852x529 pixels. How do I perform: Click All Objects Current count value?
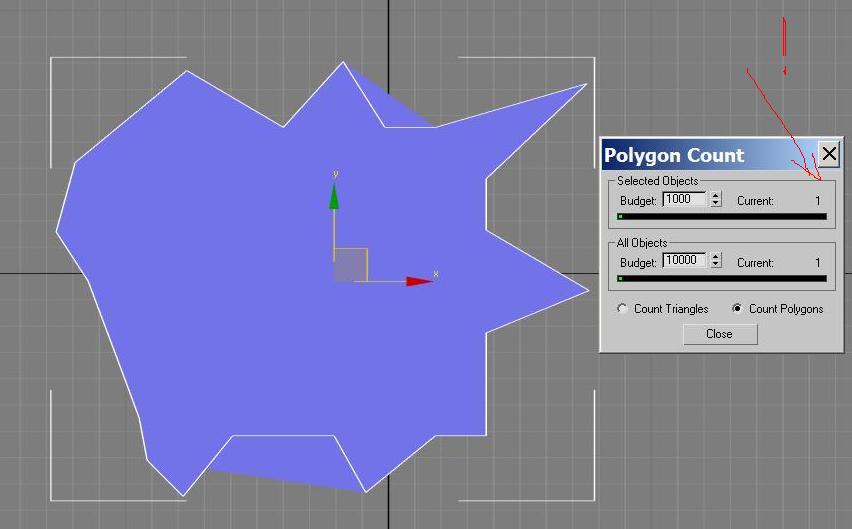[818, 263]
